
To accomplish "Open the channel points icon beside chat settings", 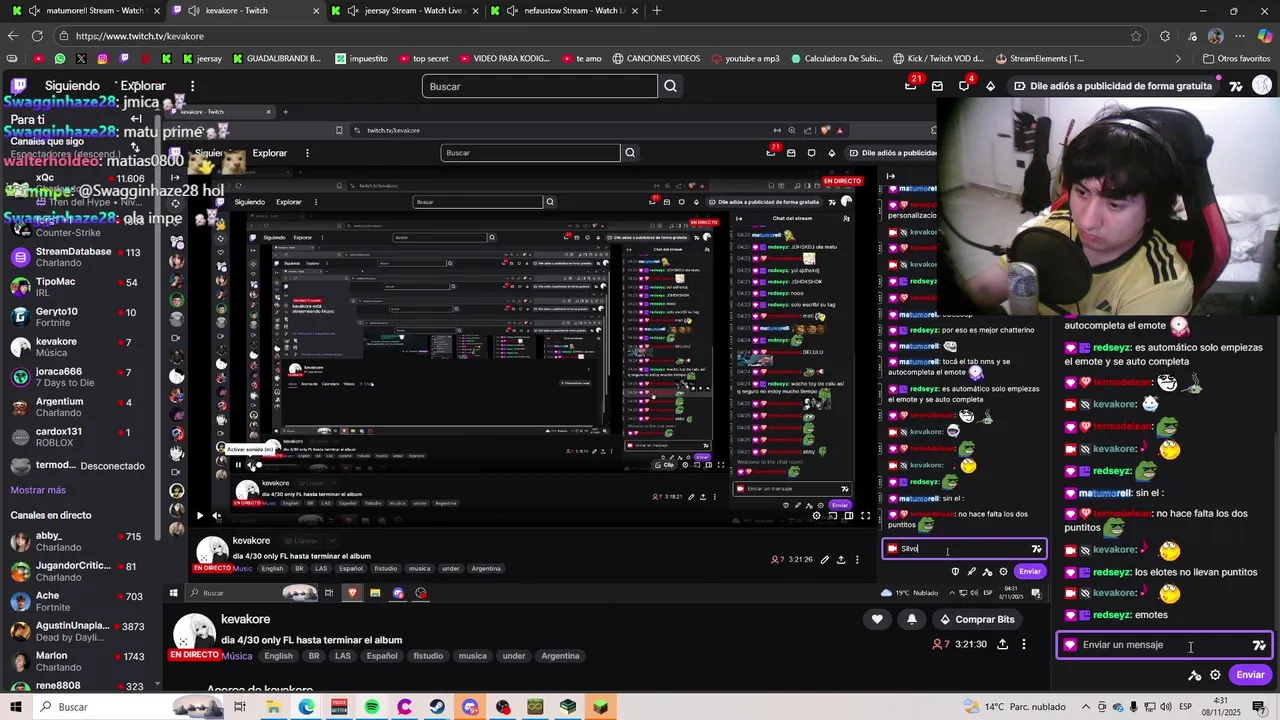I will 1194,675.
